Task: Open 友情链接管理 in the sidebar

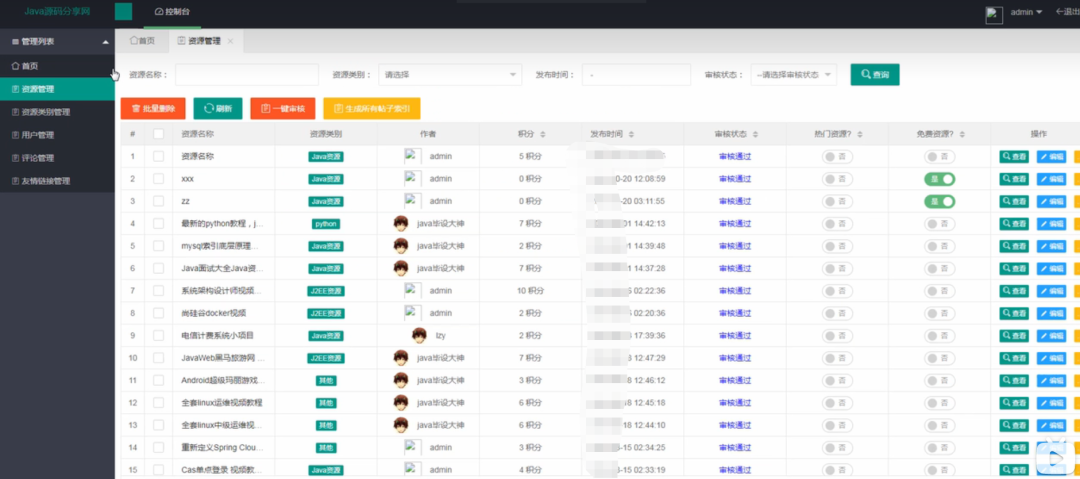Action: pyautogui.click(x=57, y=181)
